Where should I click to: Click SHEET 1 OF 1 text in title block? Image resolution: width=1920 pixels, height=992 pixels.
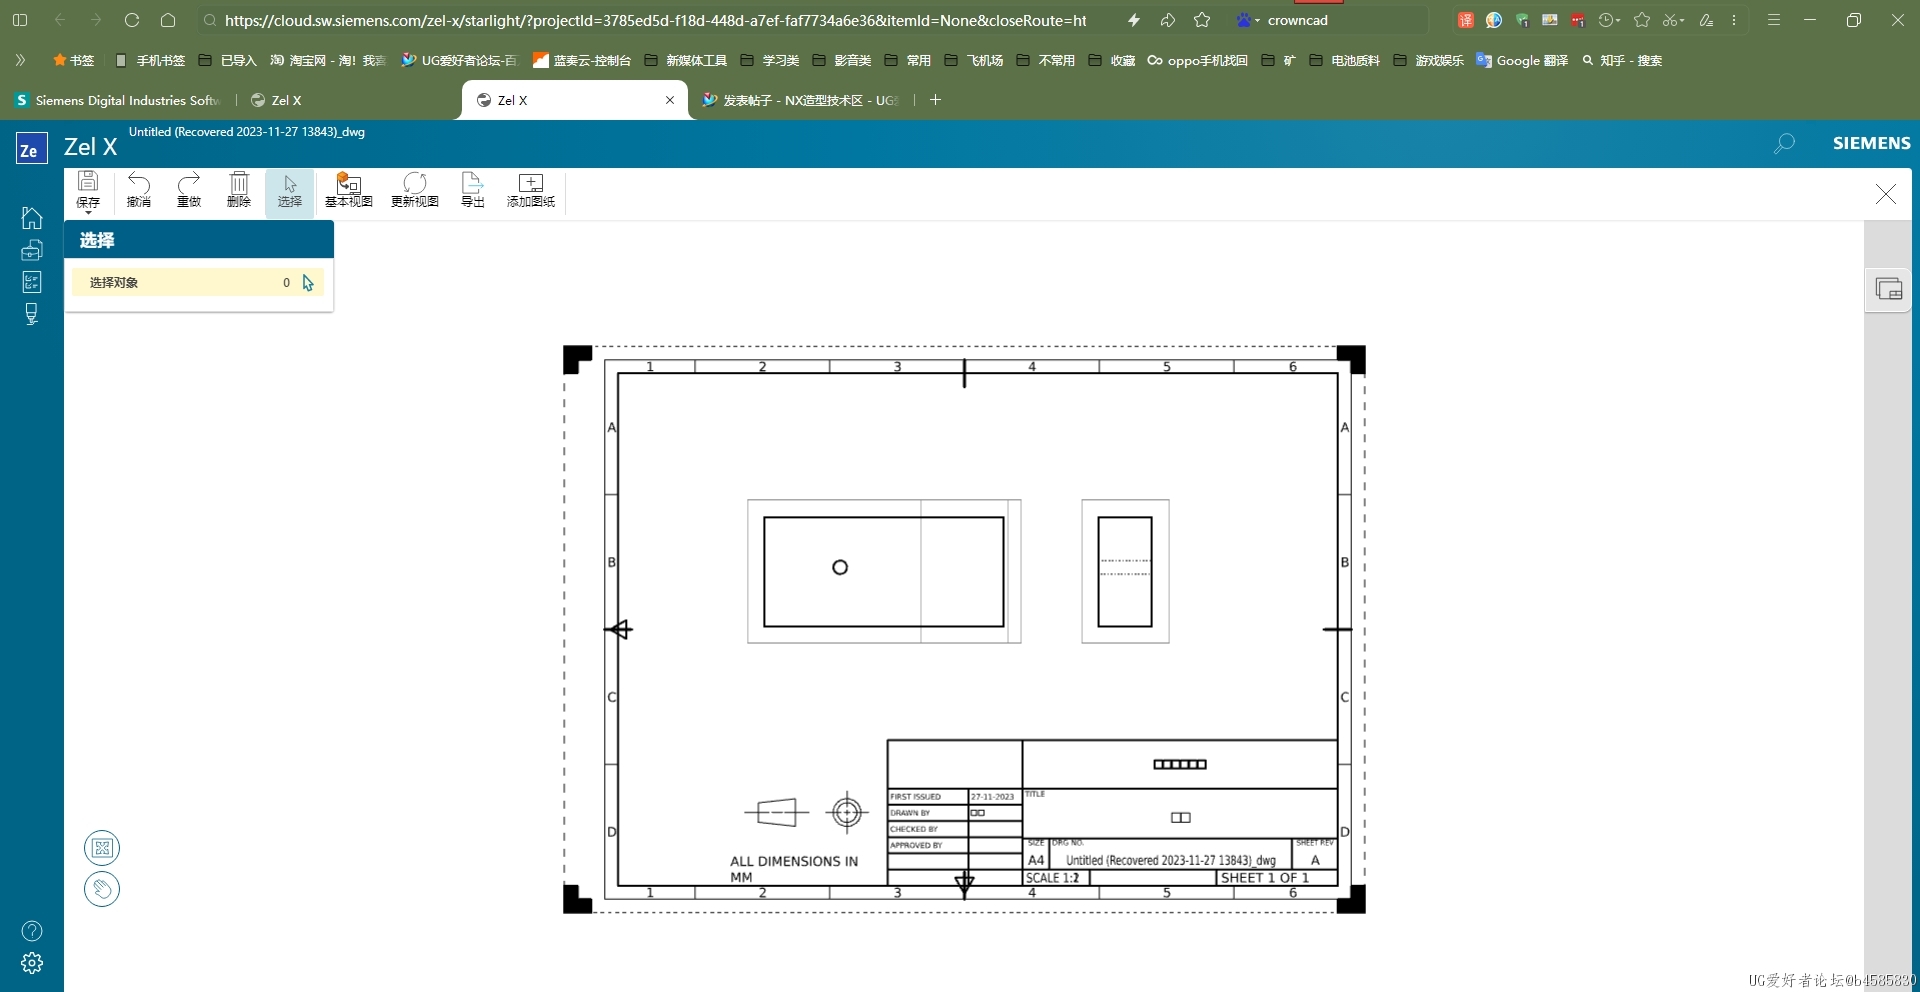click(x=1265, y=878)
